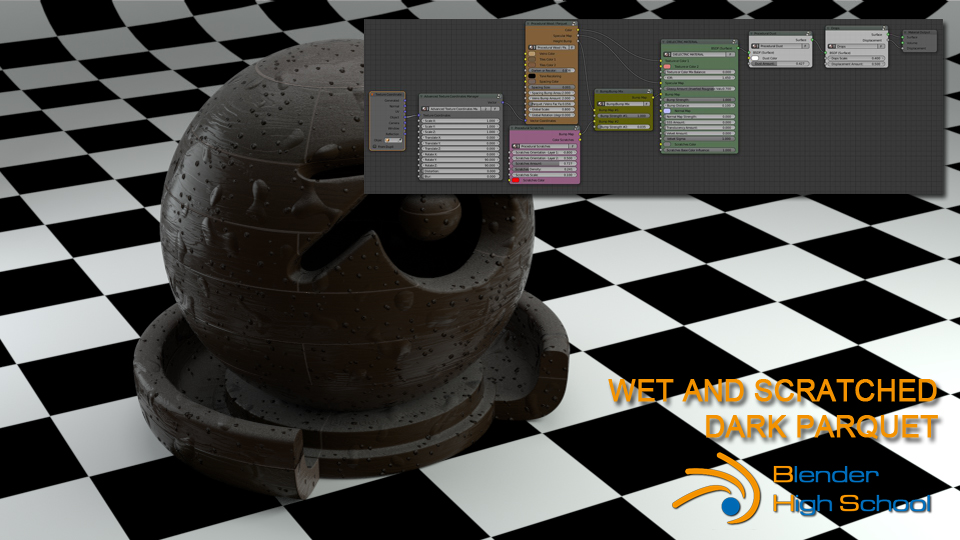Open node group icon on Procedural Dust node header
The height and width of the screenshot is (540, 960).
pos(808,33)
